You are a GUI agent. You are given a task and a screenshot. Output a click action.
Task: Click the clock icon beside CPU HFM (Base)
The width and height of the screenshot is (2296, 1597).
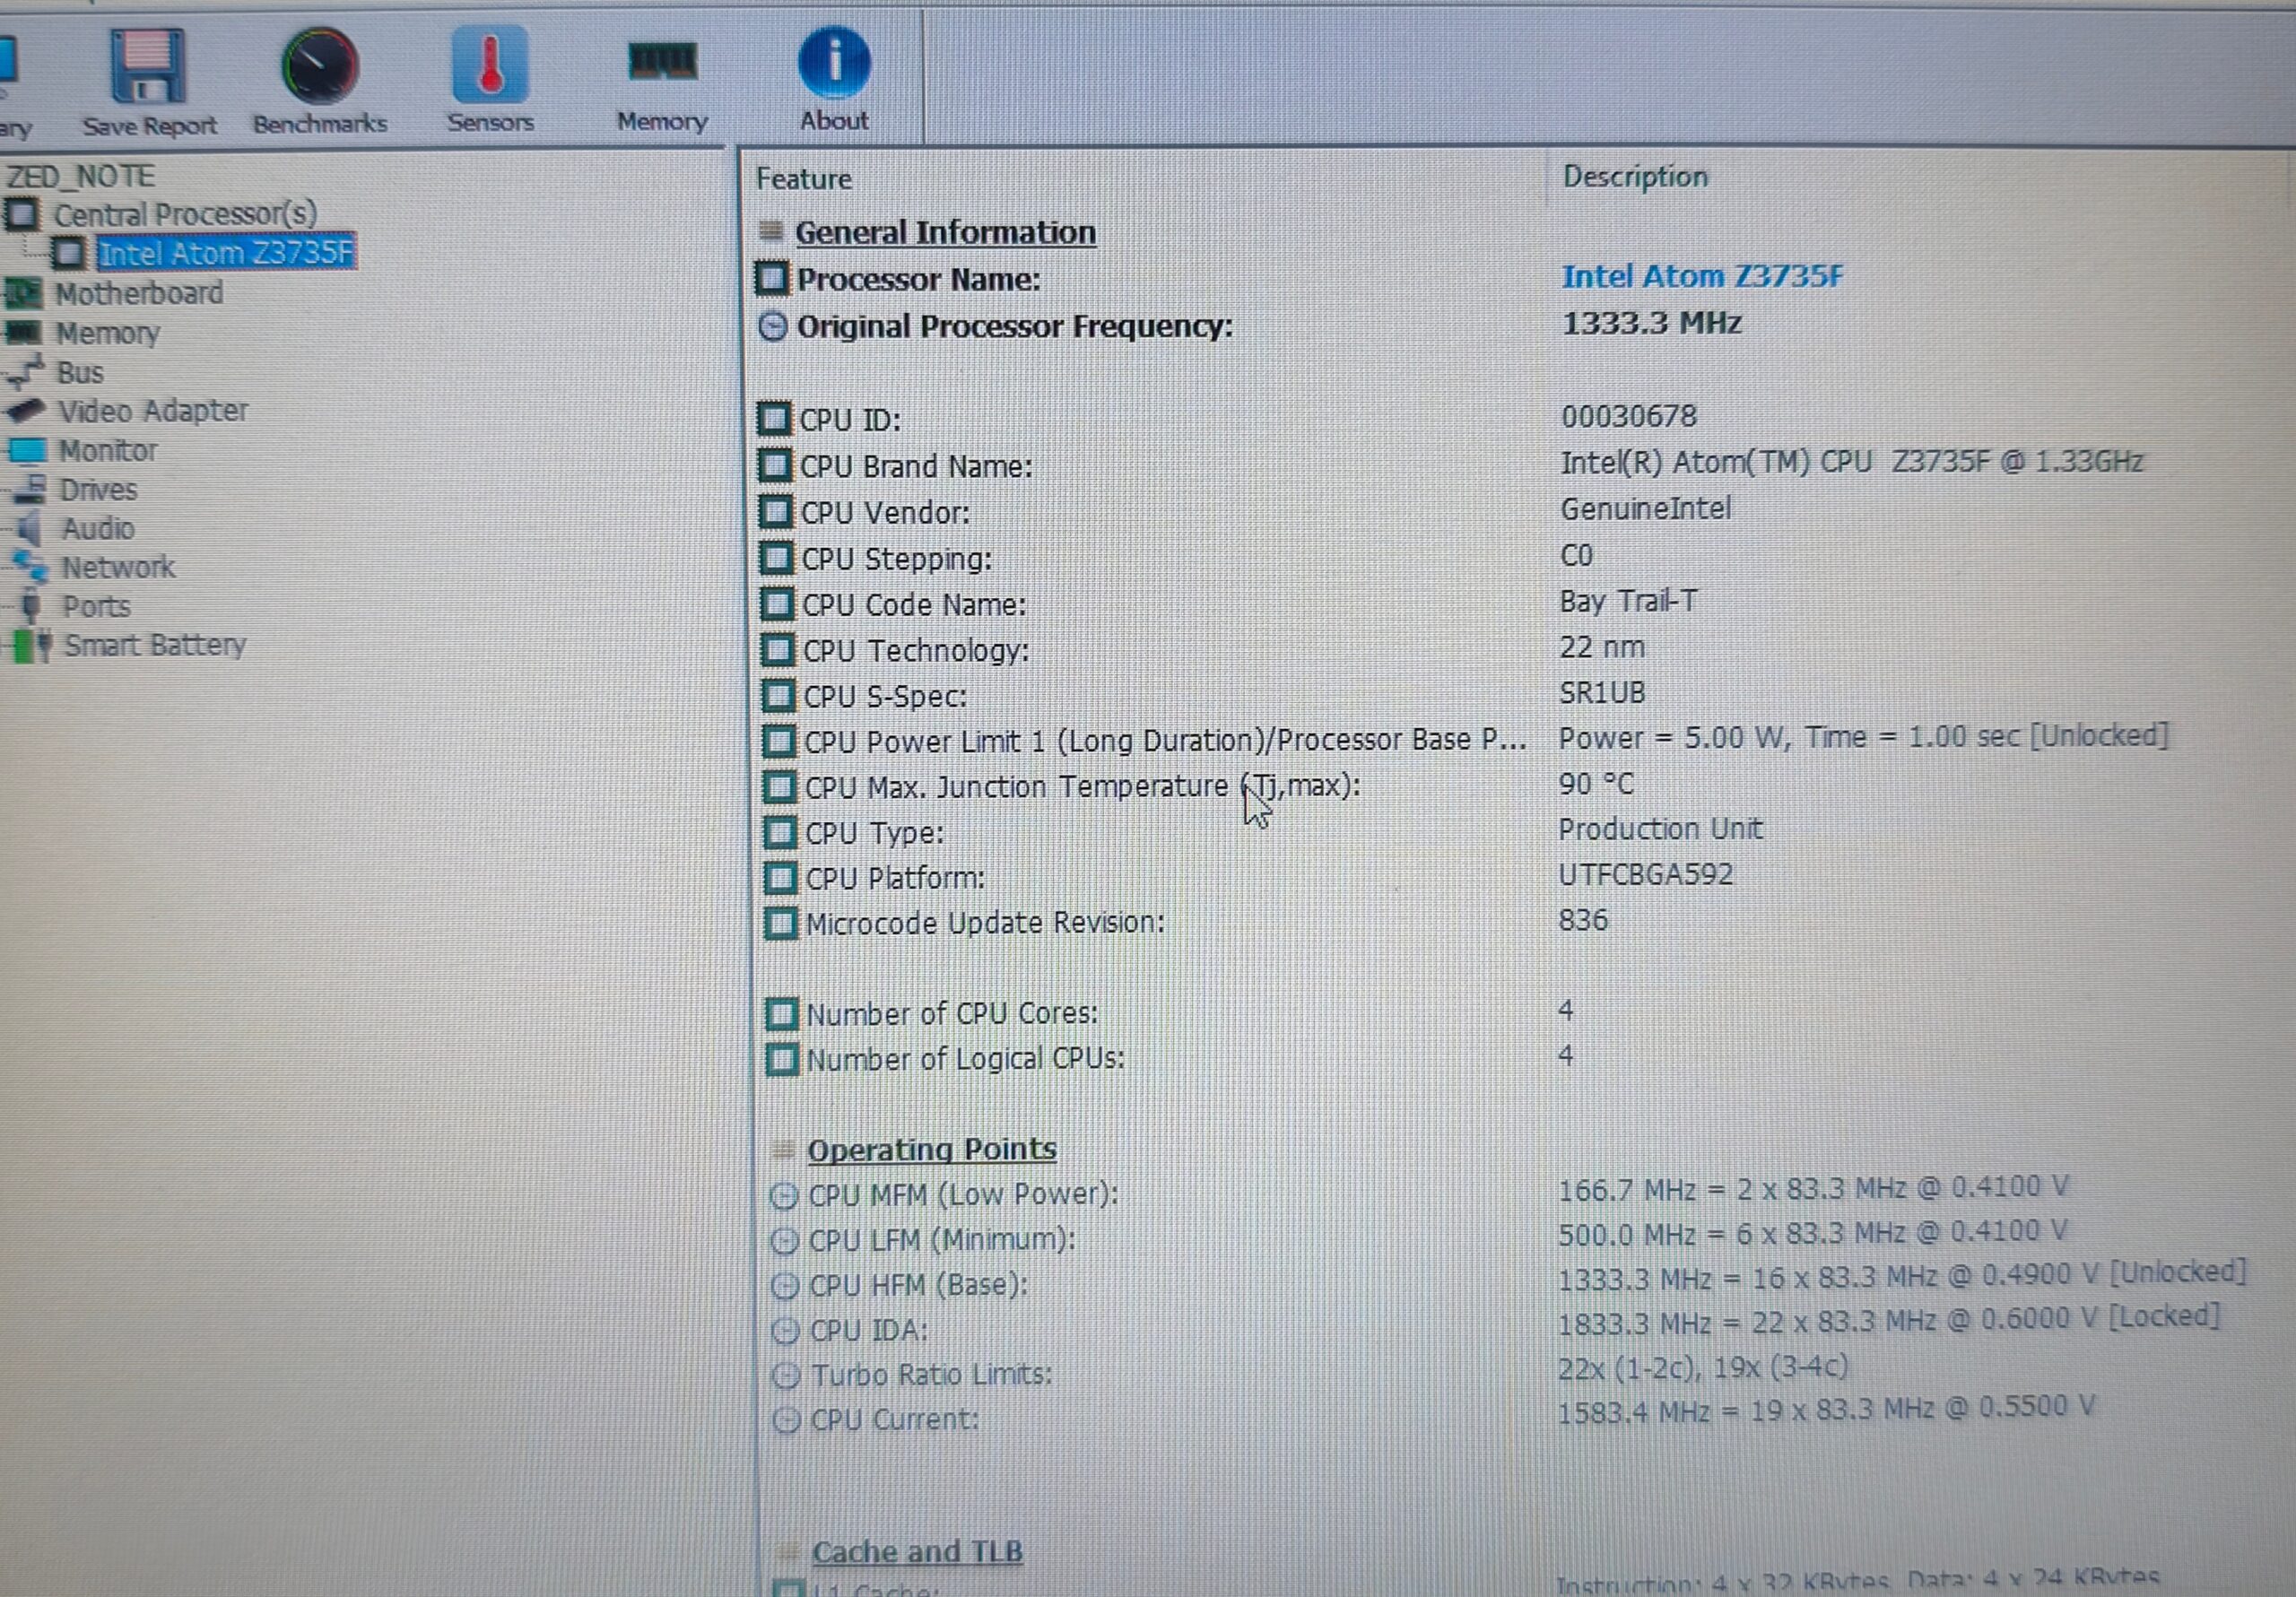point(785,1285)
